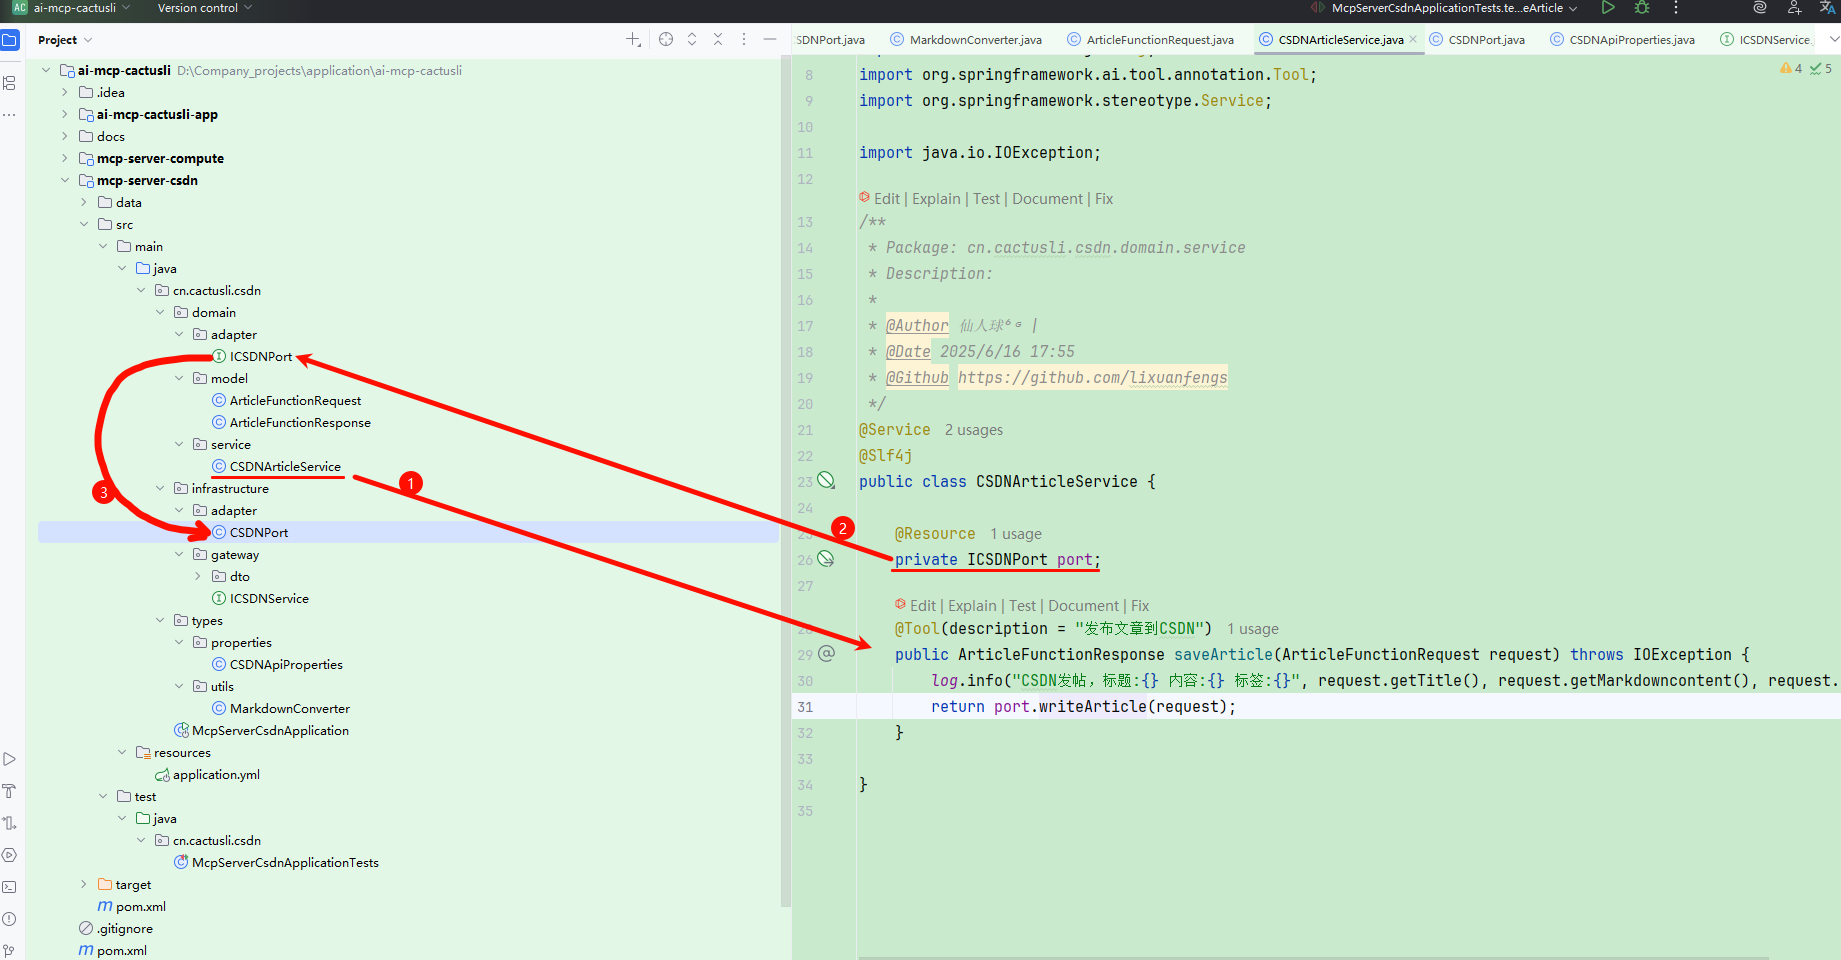Click the add new file plus icon
This screenshot has height=960, width=1841.
pos(633,40)
